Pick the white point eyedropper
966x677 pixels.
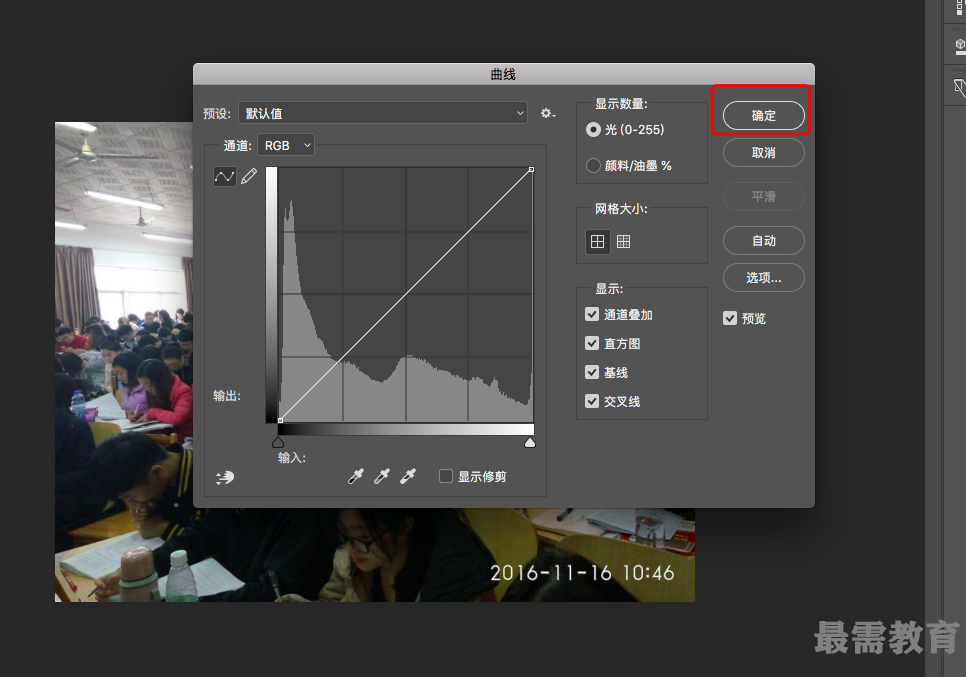(408, 476)
